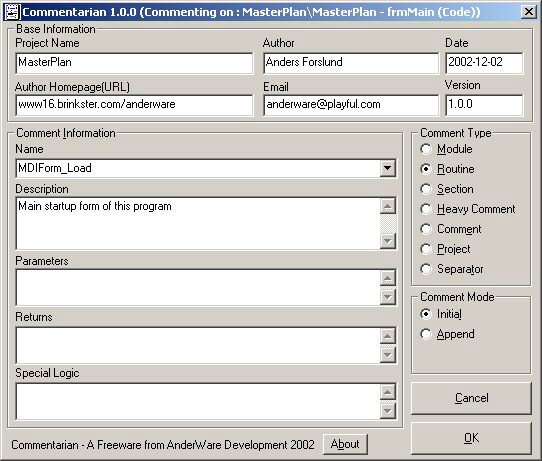Confirm with the OK button
Image resolution: width=542 pixels, height=461 pixels.
[471, 438]
